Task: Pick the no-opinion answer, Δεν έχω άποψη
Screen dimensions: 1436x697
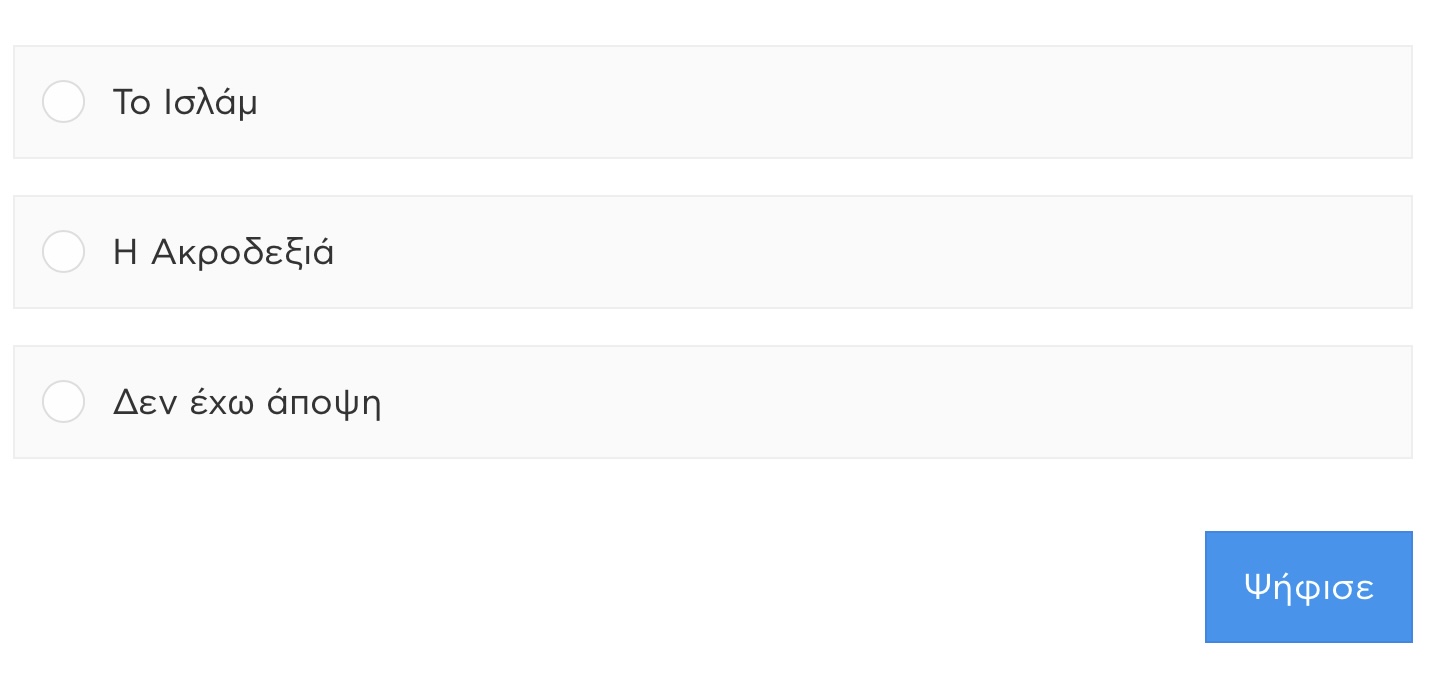Action: pyautogui.click(x=713, y=402)
